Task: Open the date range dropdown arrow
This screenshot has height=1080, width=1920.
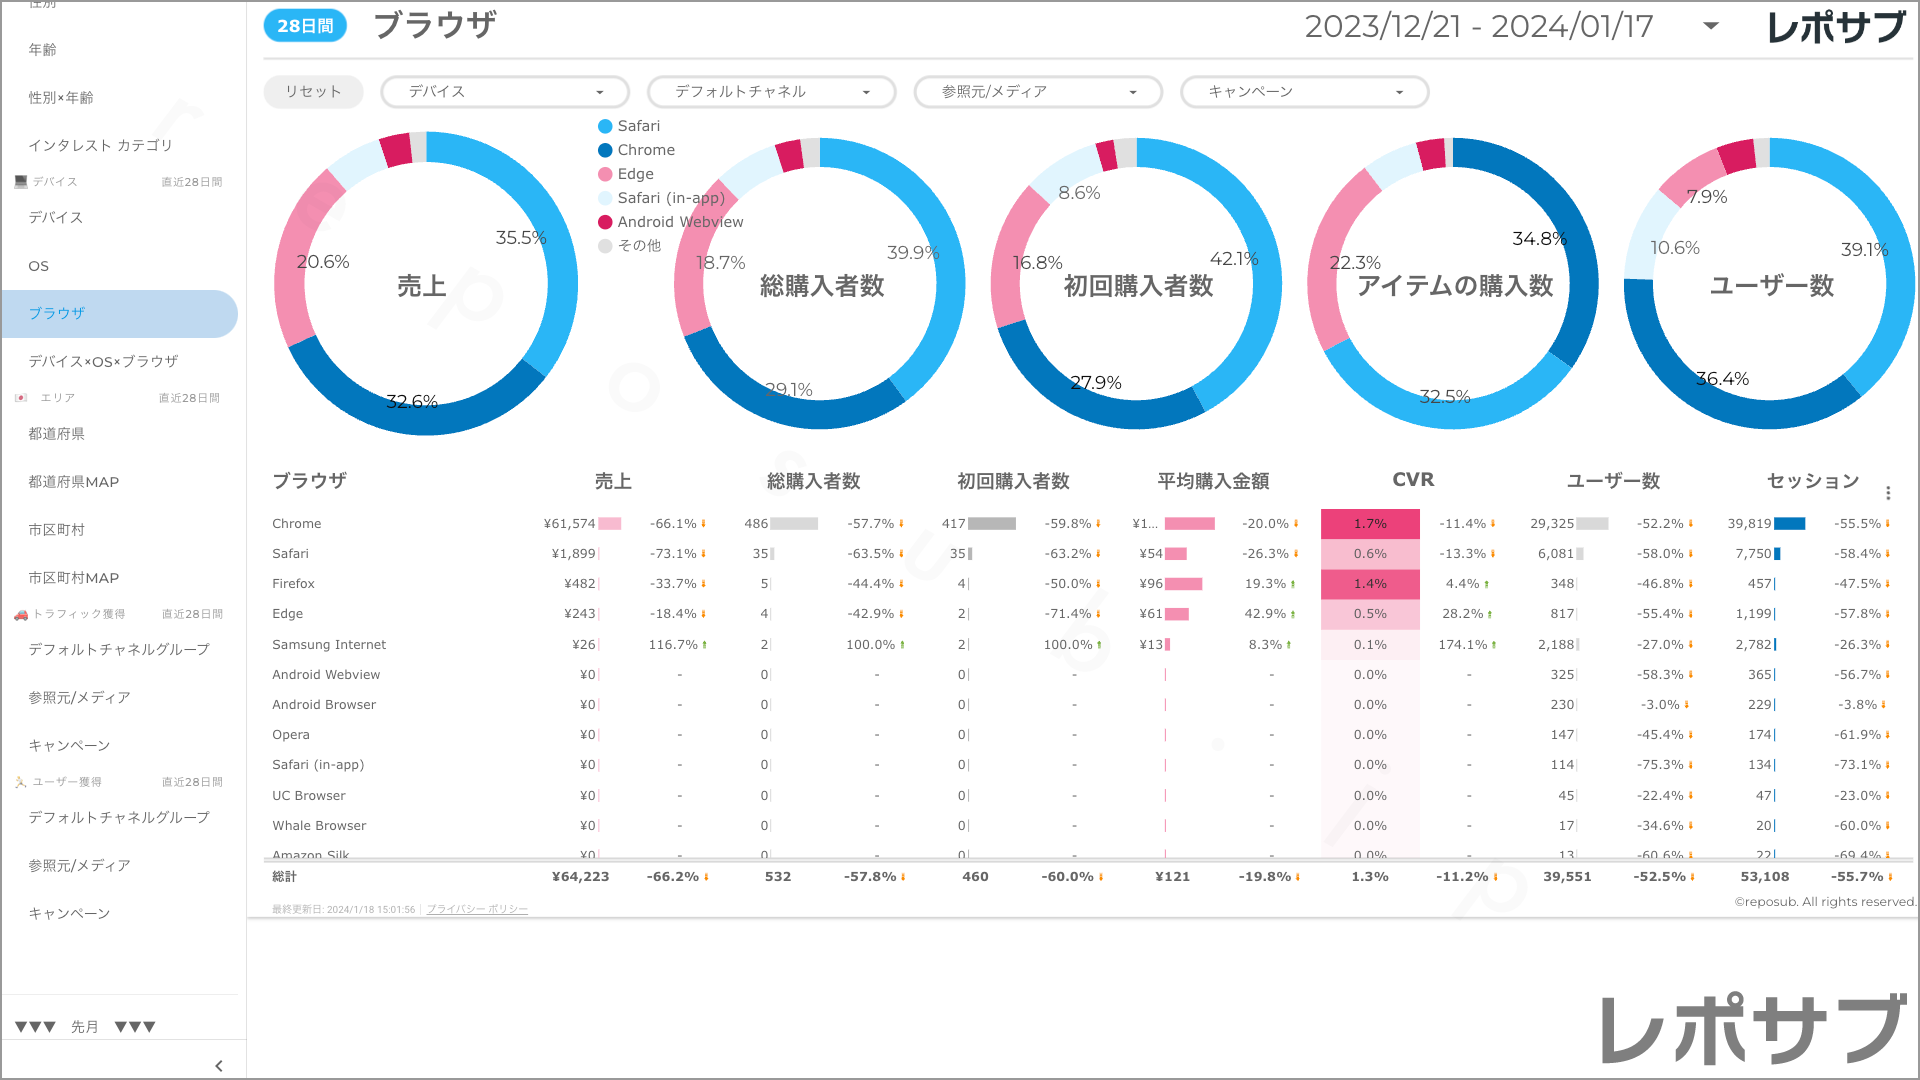Action: pos(1711,26)
